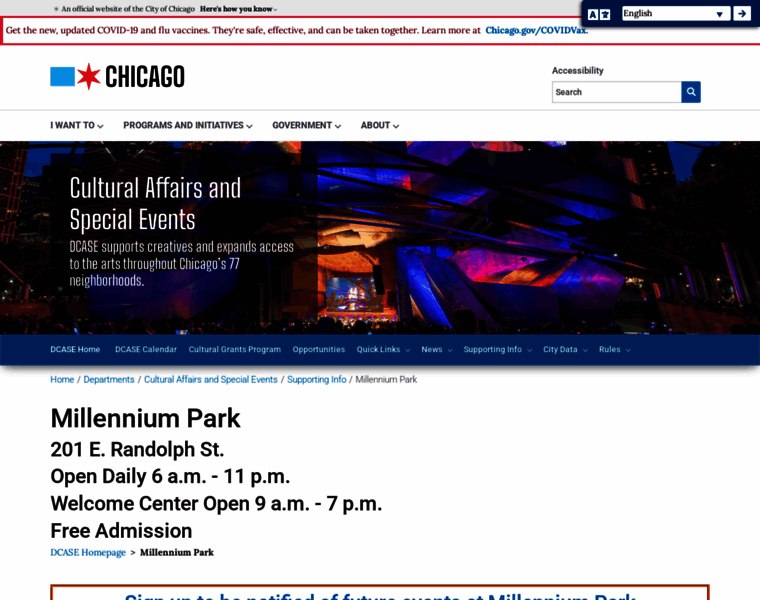Click the Millennium Park heading
The height and width of the screenshot is (600, 760).
pos(145,418)
